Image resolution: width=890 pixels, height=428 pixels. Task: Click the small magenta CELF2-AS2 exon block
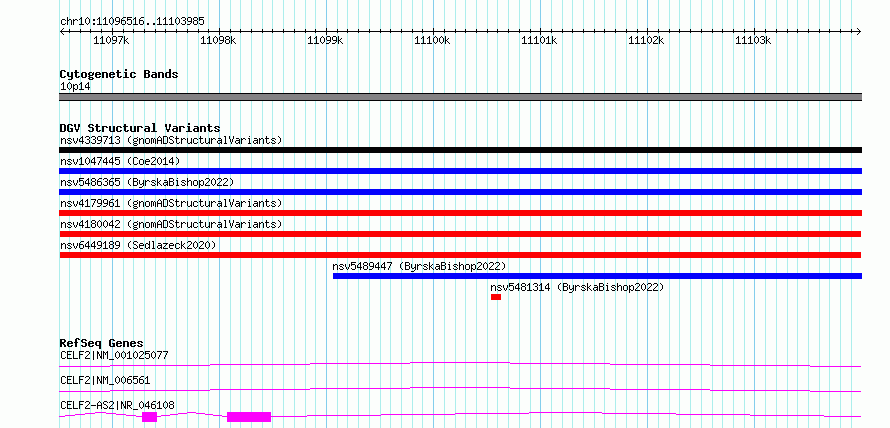(x=149, y=417)
